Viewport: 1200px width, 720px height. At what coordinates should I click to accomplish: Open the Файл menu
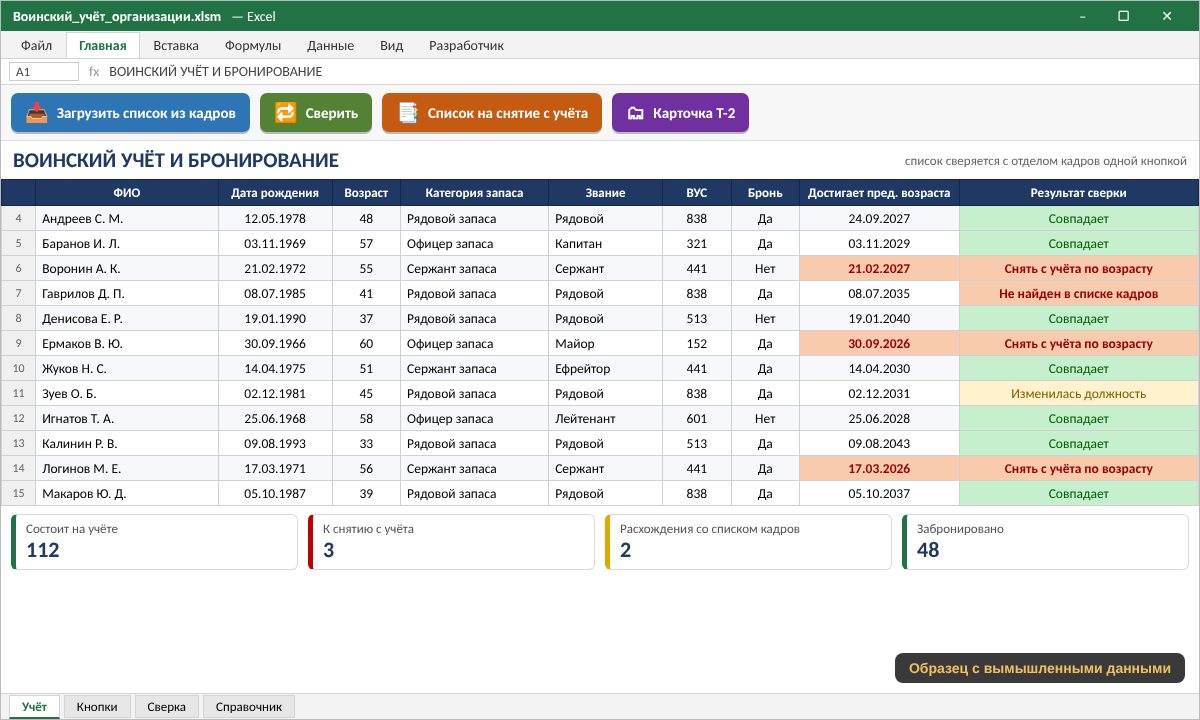[x=36, y=45]
